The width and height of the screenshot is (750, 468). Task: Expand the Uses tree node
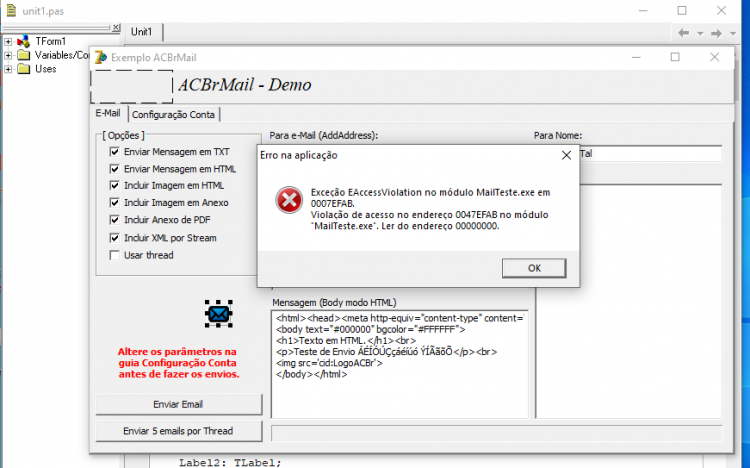[8, 69]
